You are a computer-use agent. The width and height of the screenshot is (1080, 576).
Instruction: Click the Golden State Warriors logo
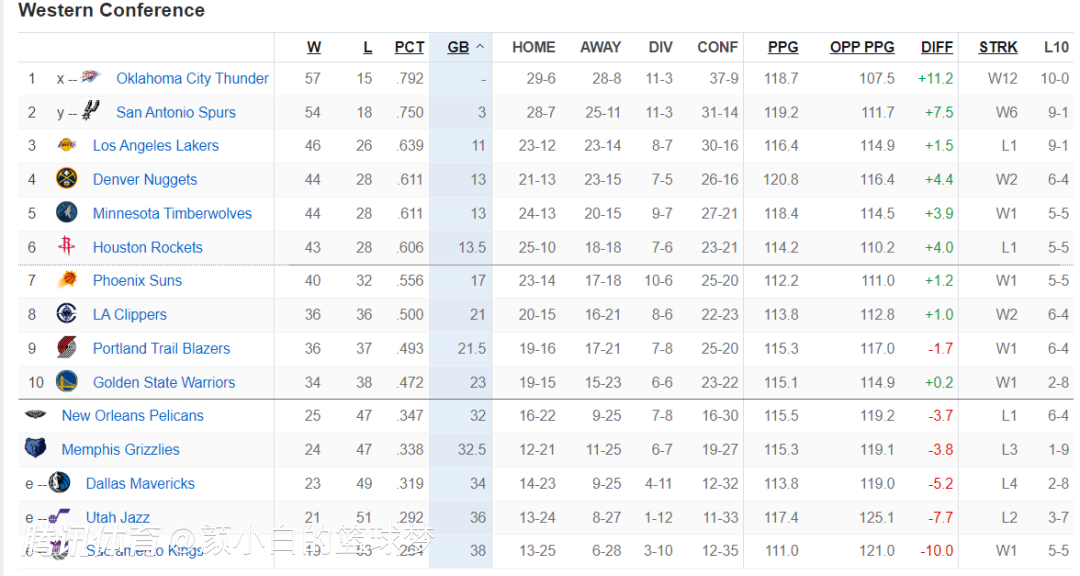click(x=67, y=382)
